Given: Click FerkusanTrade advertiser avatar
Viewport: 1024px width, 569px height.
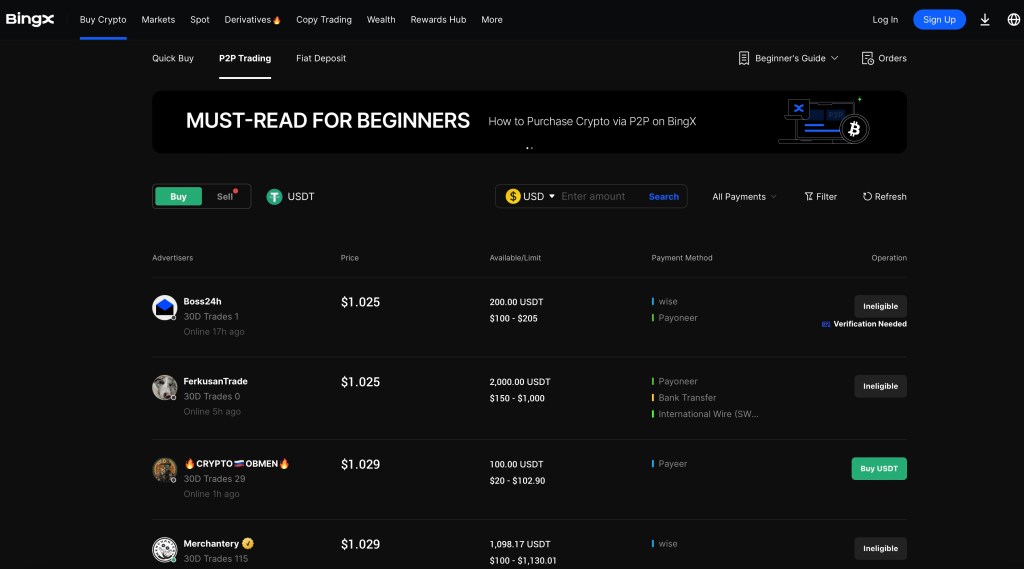Looking at the screenshot, I should tap(165, 387).
